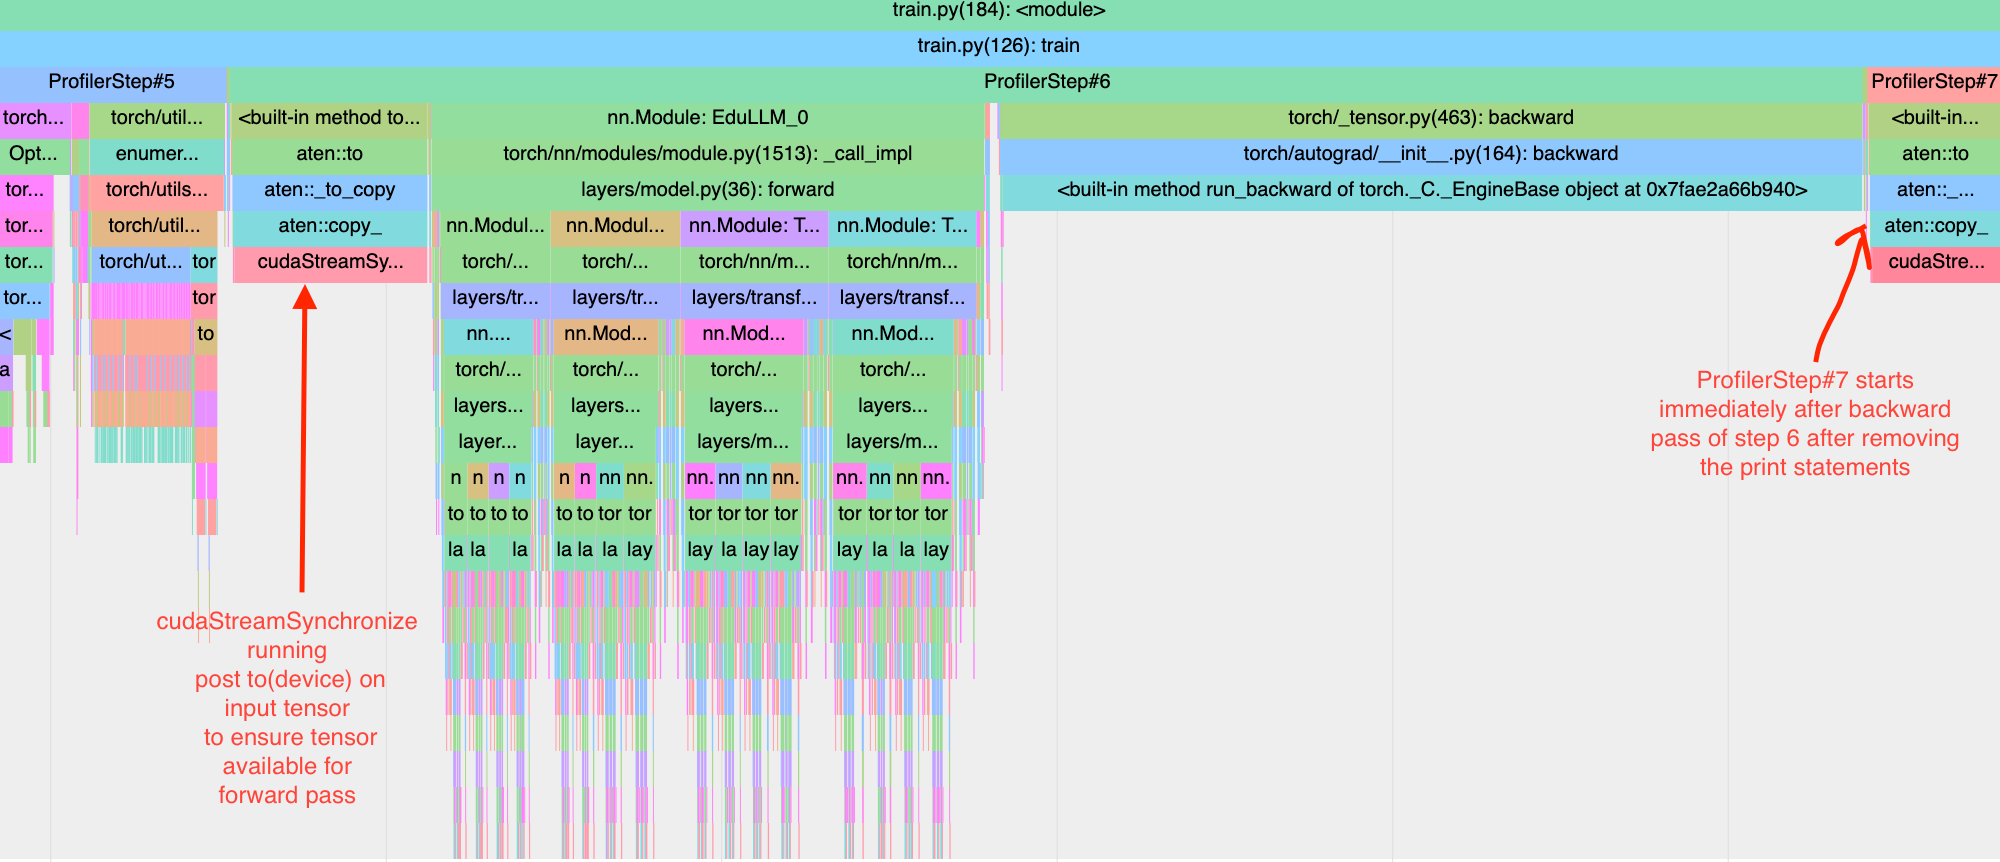
Task: Select the magenta nn.Mod... block
Action: pyautogui.click(x=744, y=334)
